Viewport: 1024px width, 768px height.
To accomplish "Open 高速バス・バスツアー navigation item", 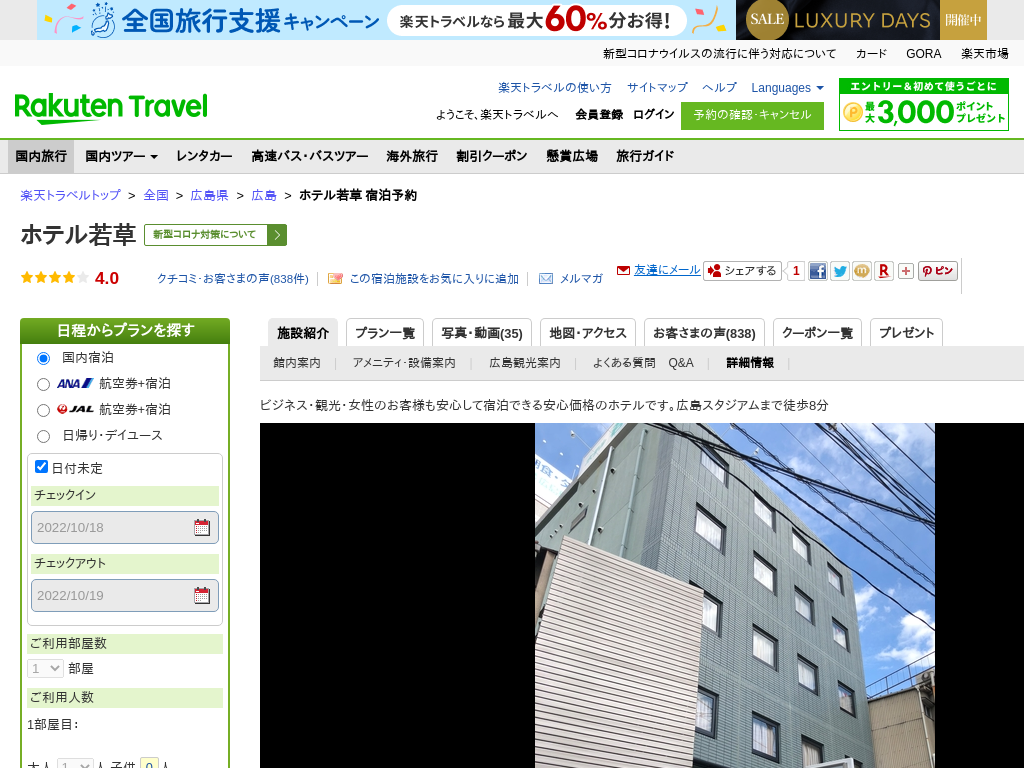I will 310,156.
